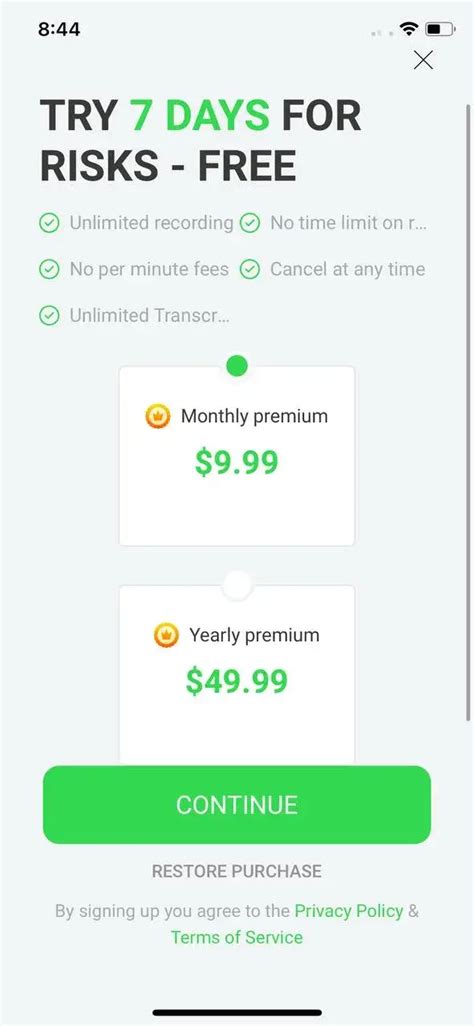474x1026 pixels.
Task: Click the crown badge on Yearly premium
Action: tap(166, 635)
